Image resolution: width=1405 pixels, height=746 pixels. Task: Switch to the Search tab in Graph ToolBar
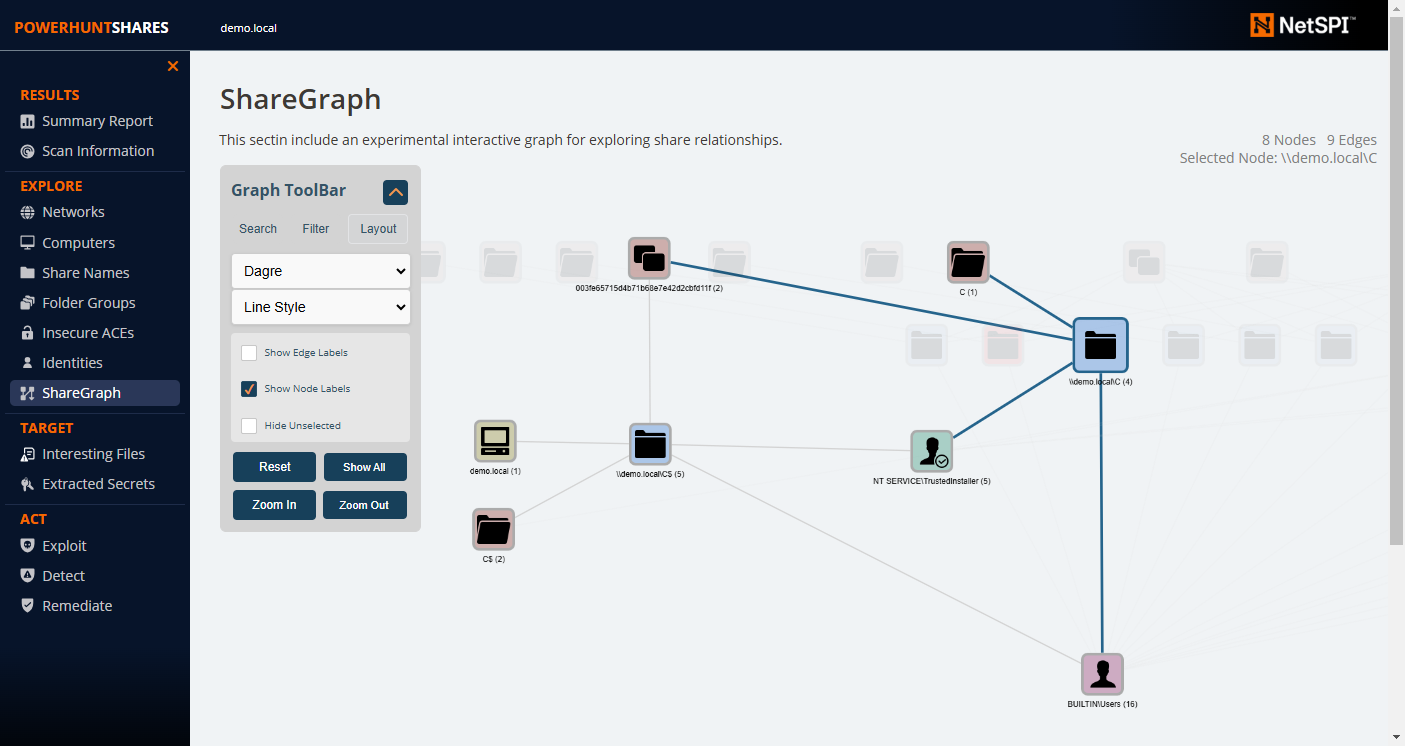(257, 228)
